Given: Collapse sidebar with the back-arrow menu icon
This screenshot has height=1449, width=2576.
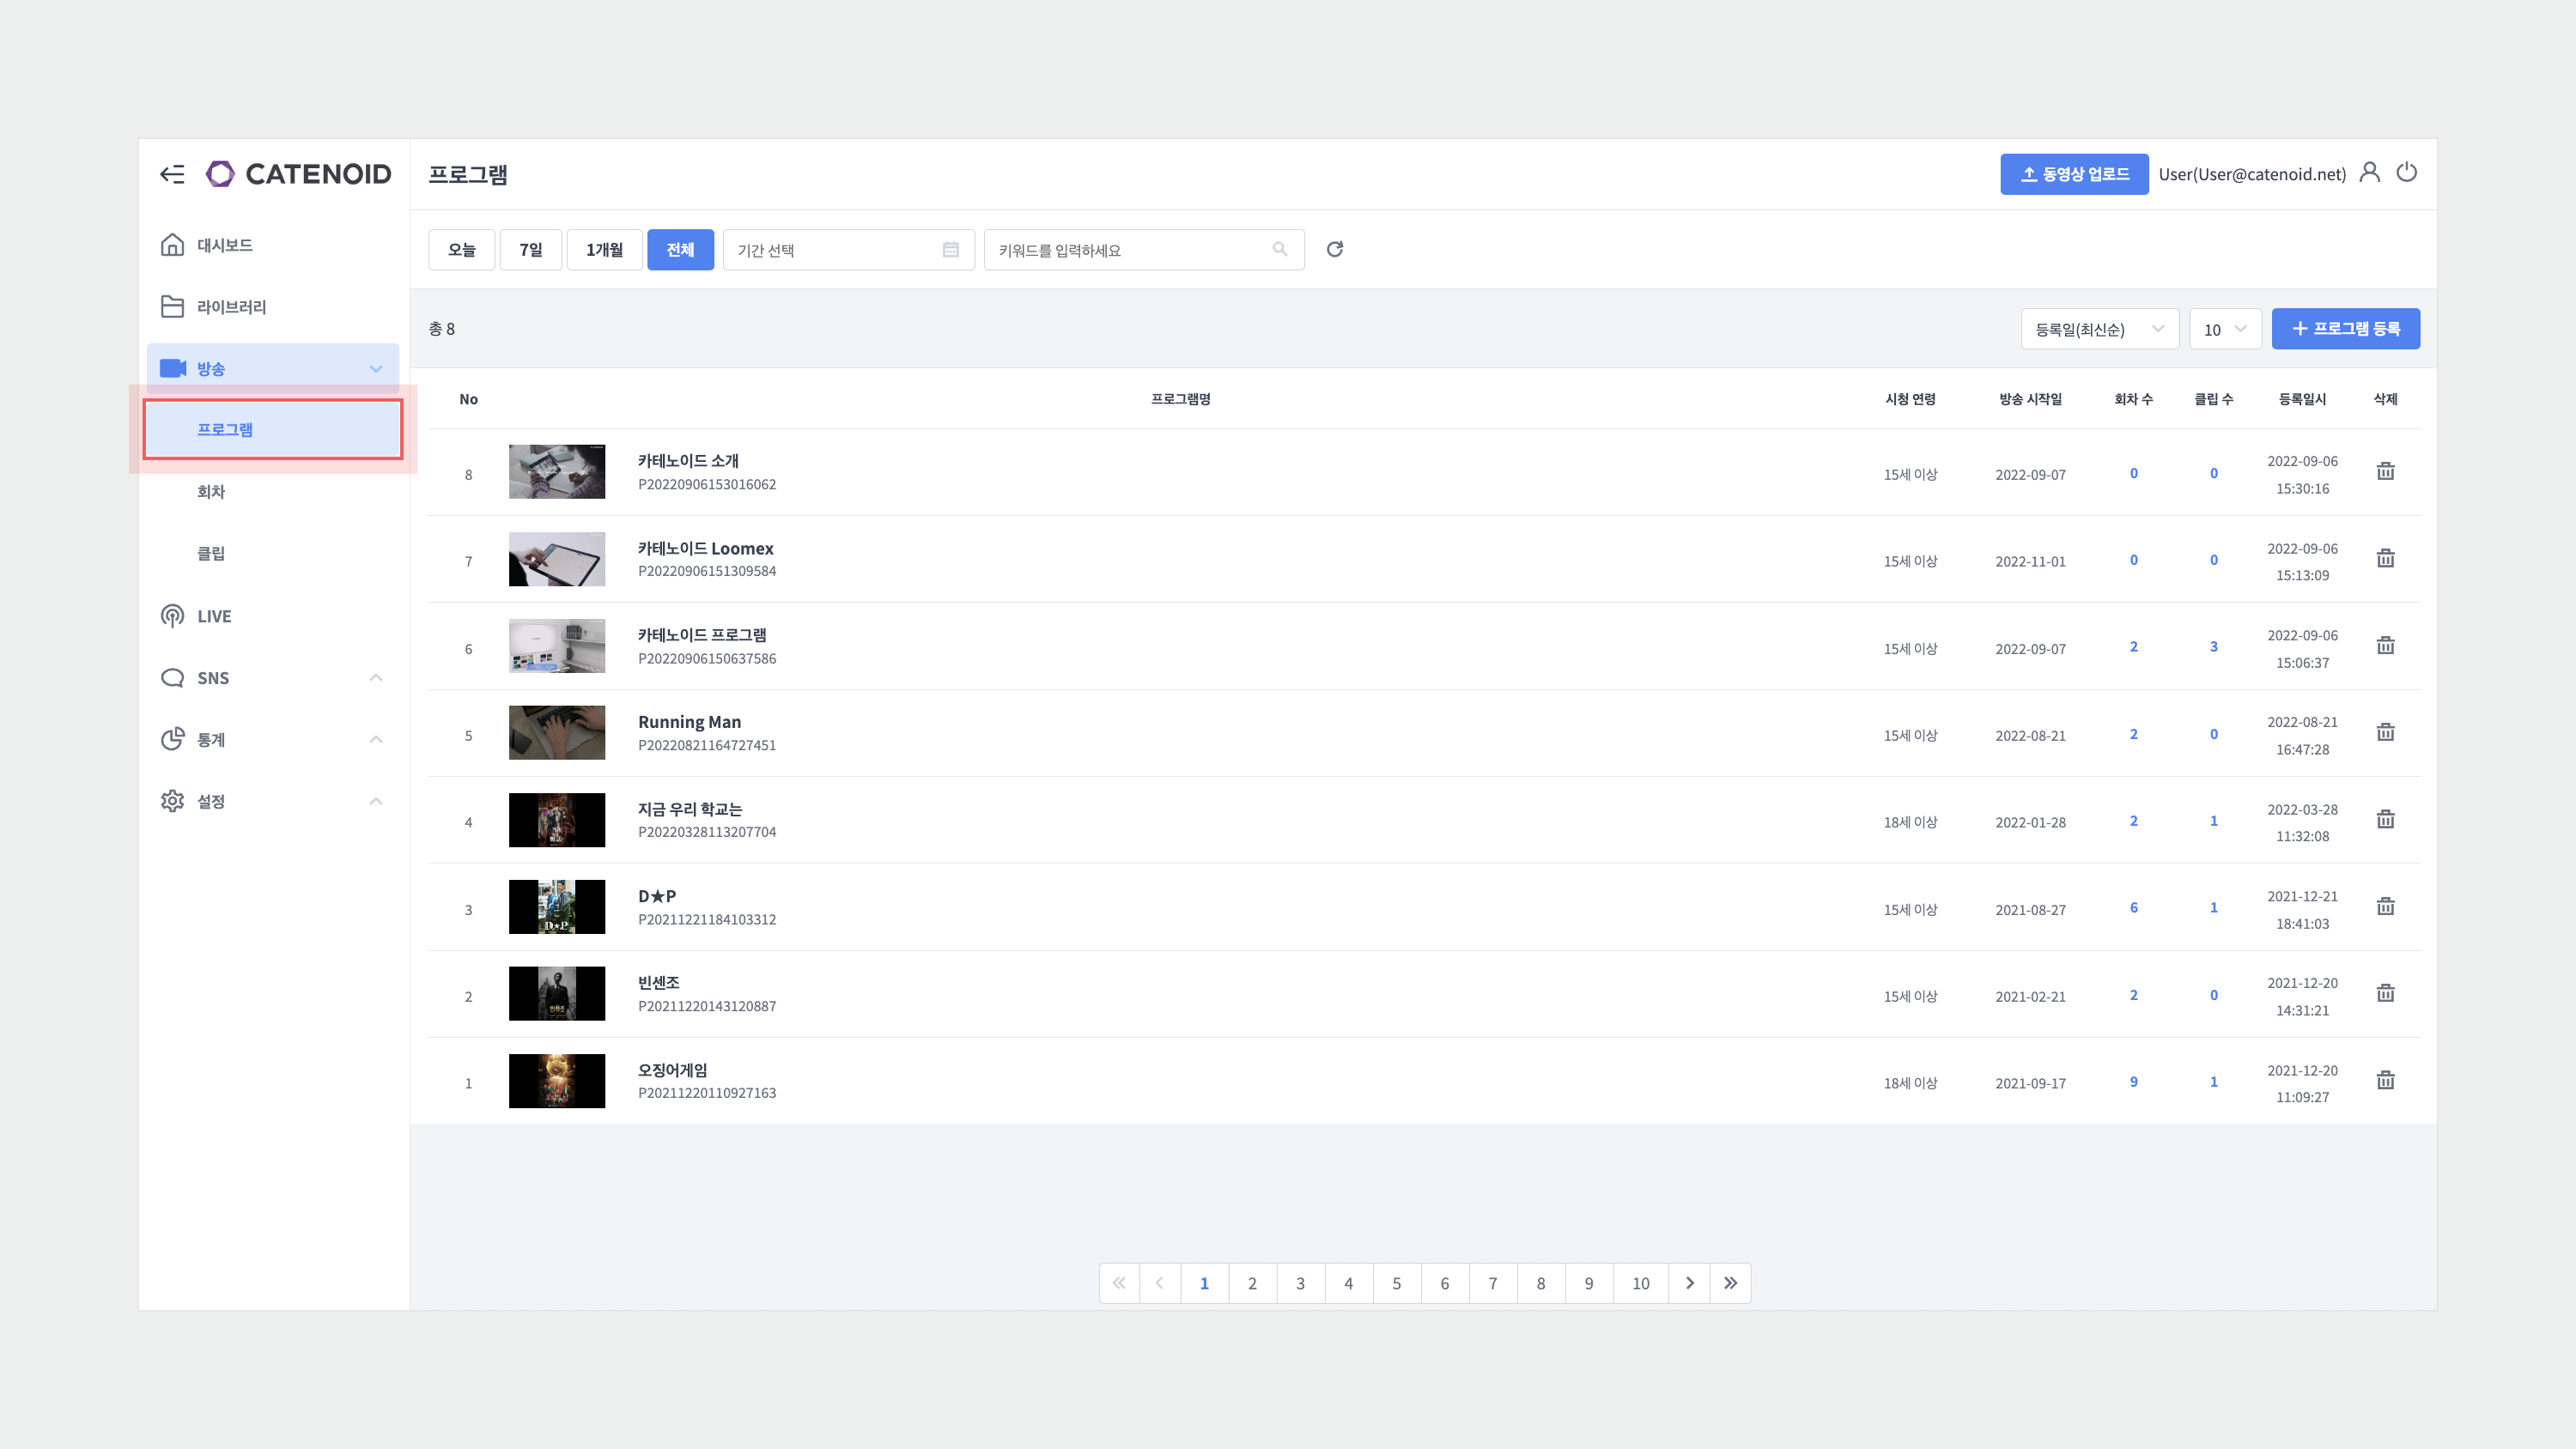Looking at the screenshot, I should click(172, 174).
